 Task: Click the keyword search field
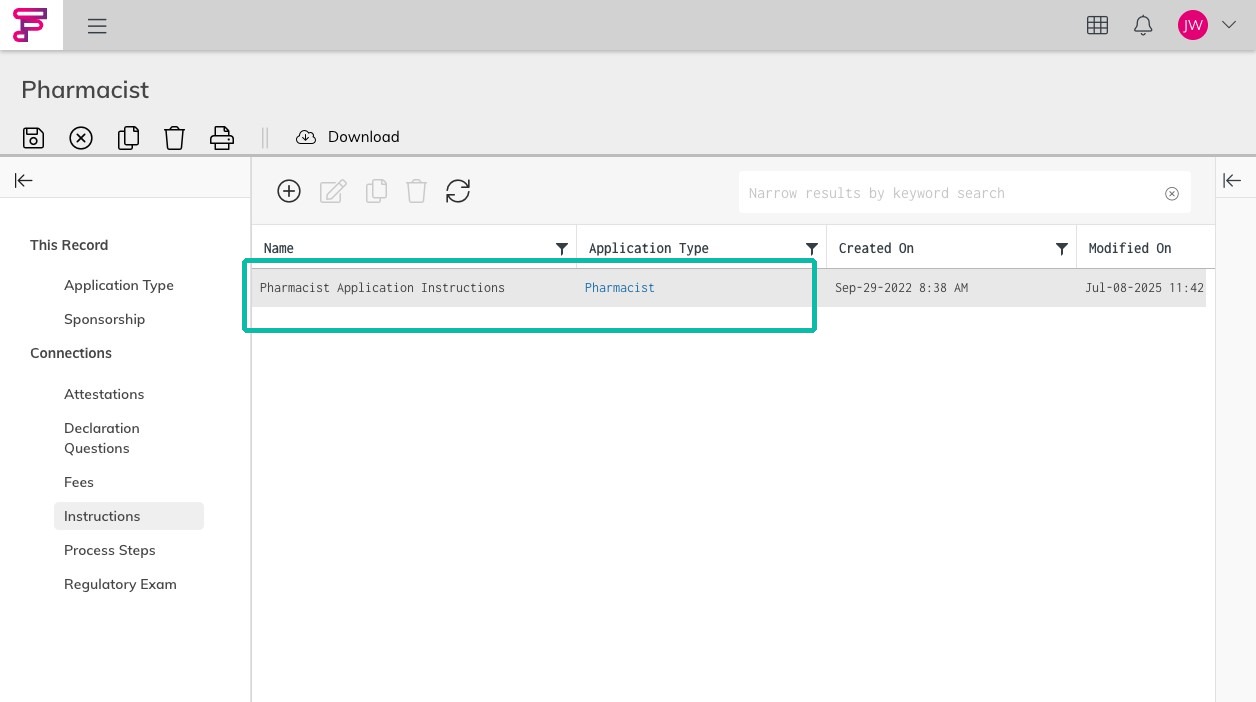tap(953, 193)
